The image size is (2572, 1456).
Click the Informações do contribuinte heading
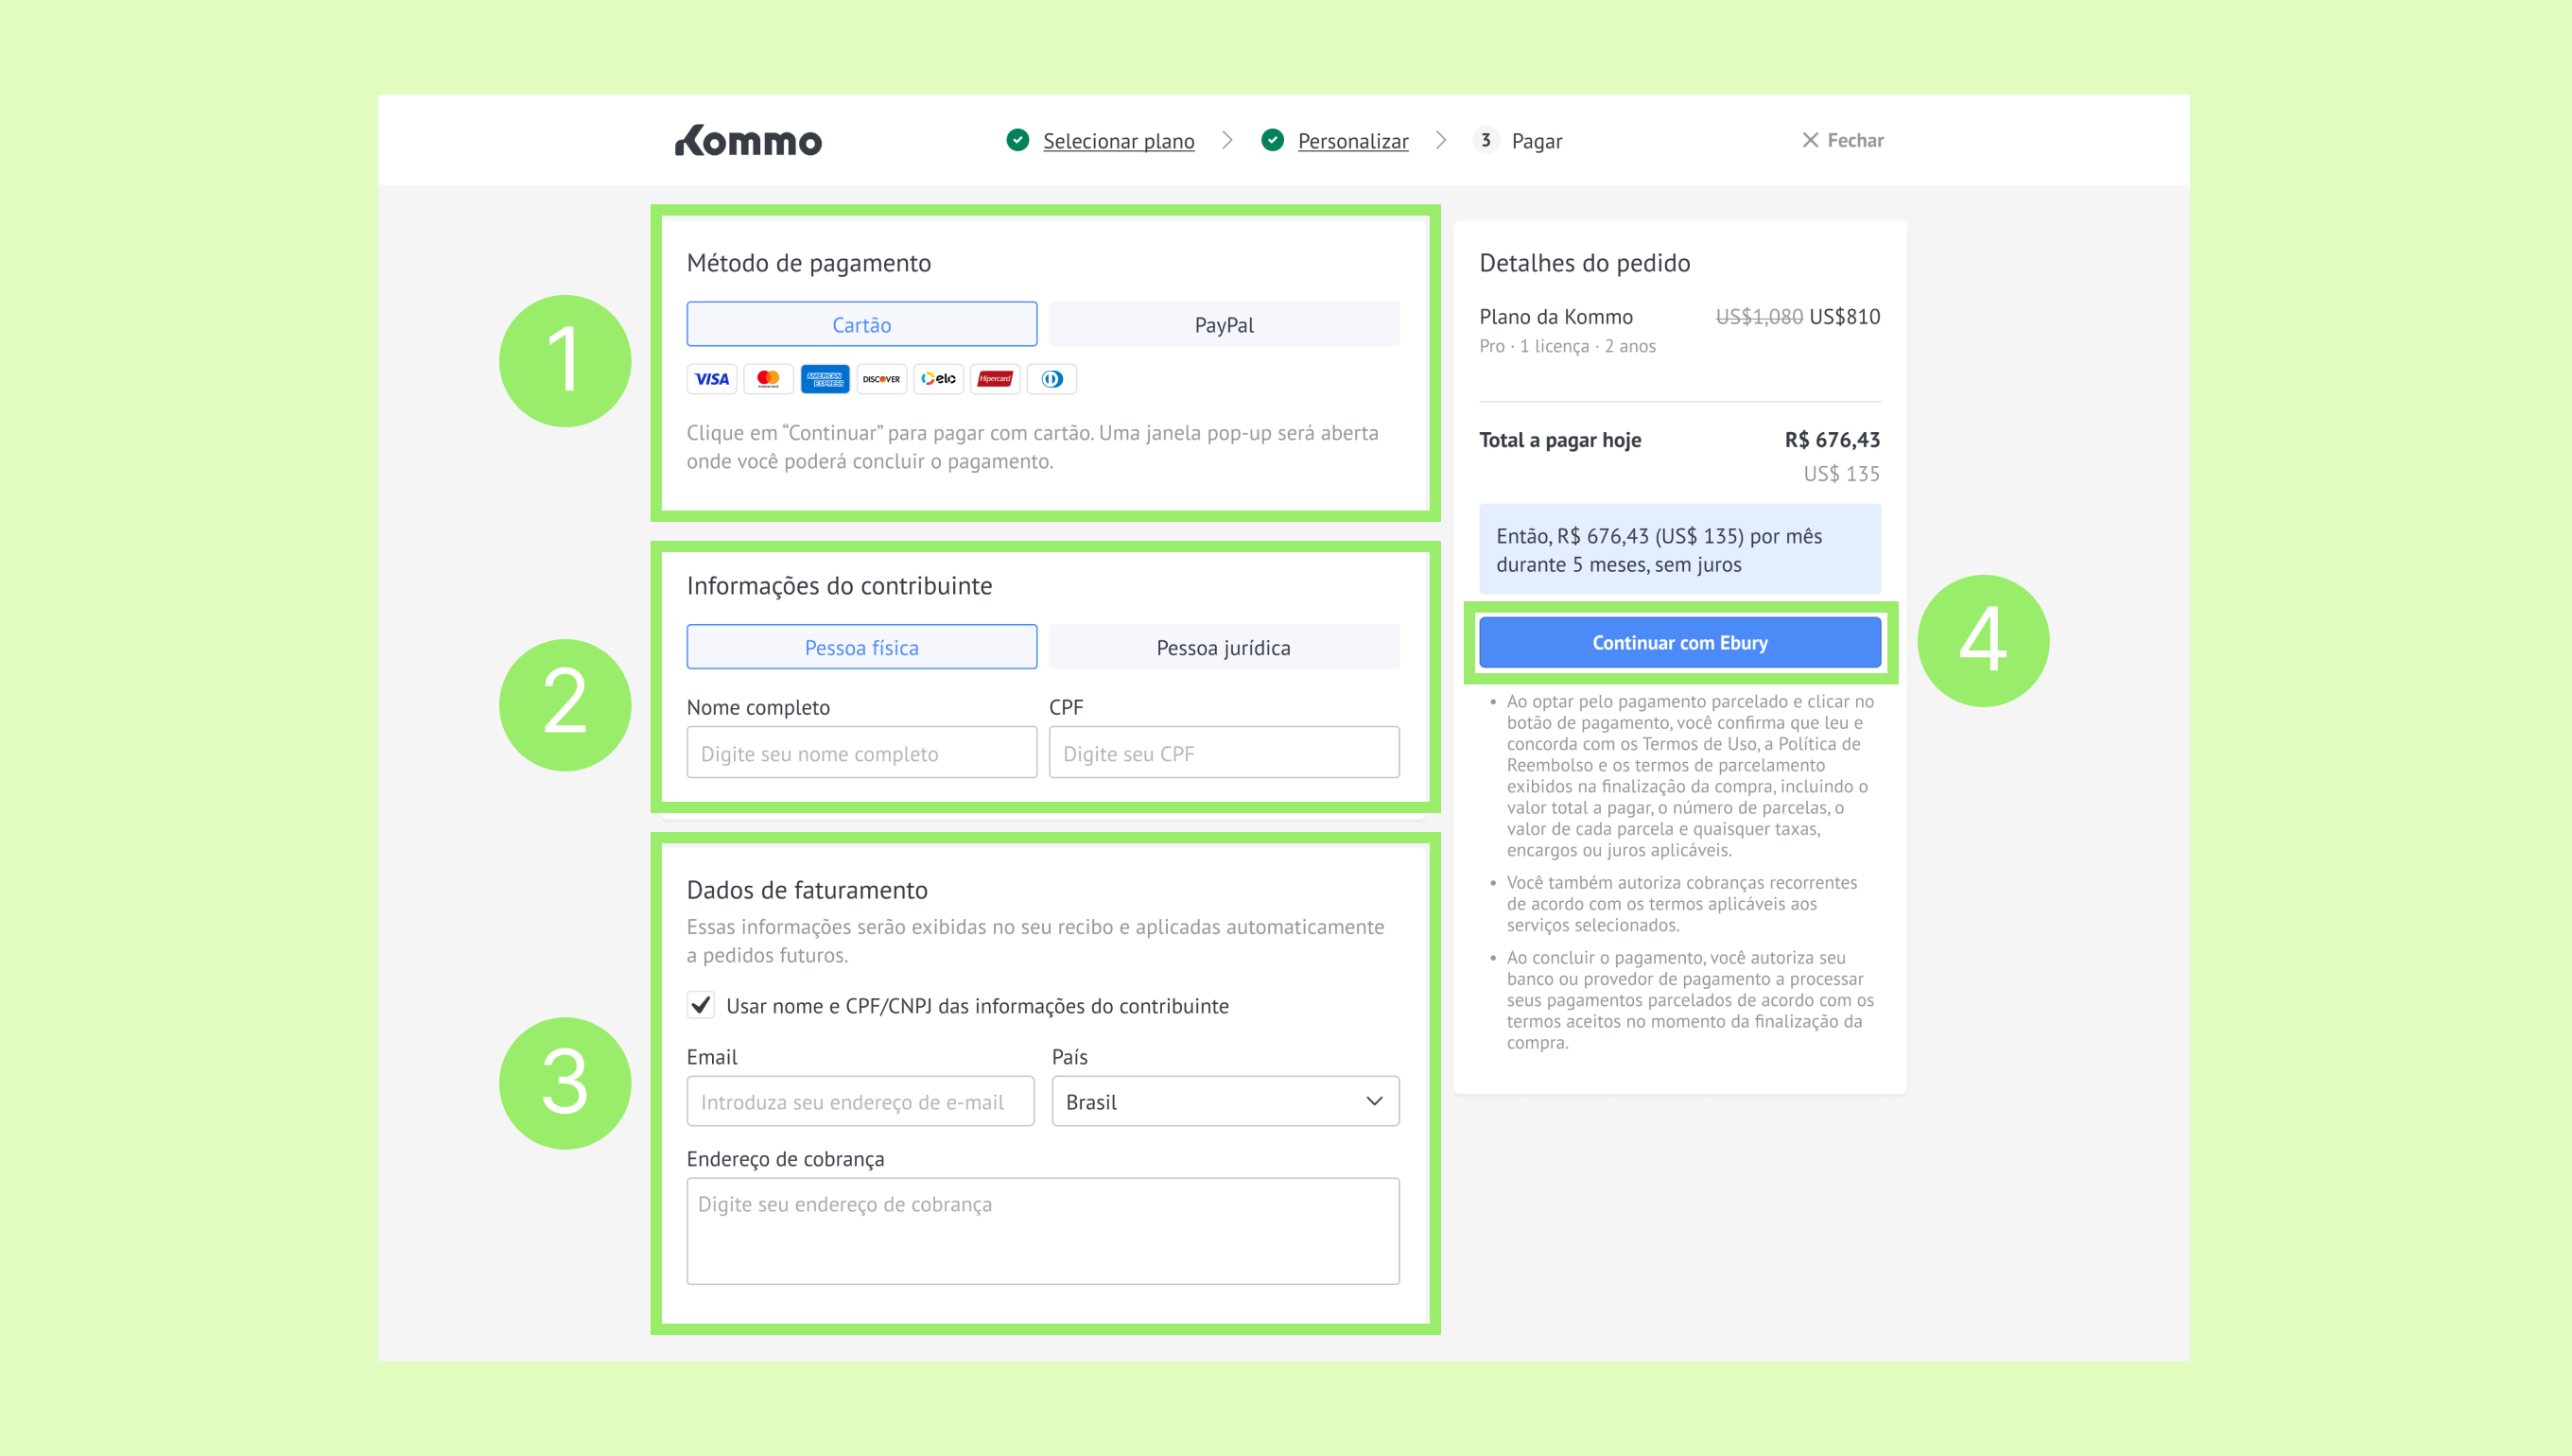[x=839, y=585]
